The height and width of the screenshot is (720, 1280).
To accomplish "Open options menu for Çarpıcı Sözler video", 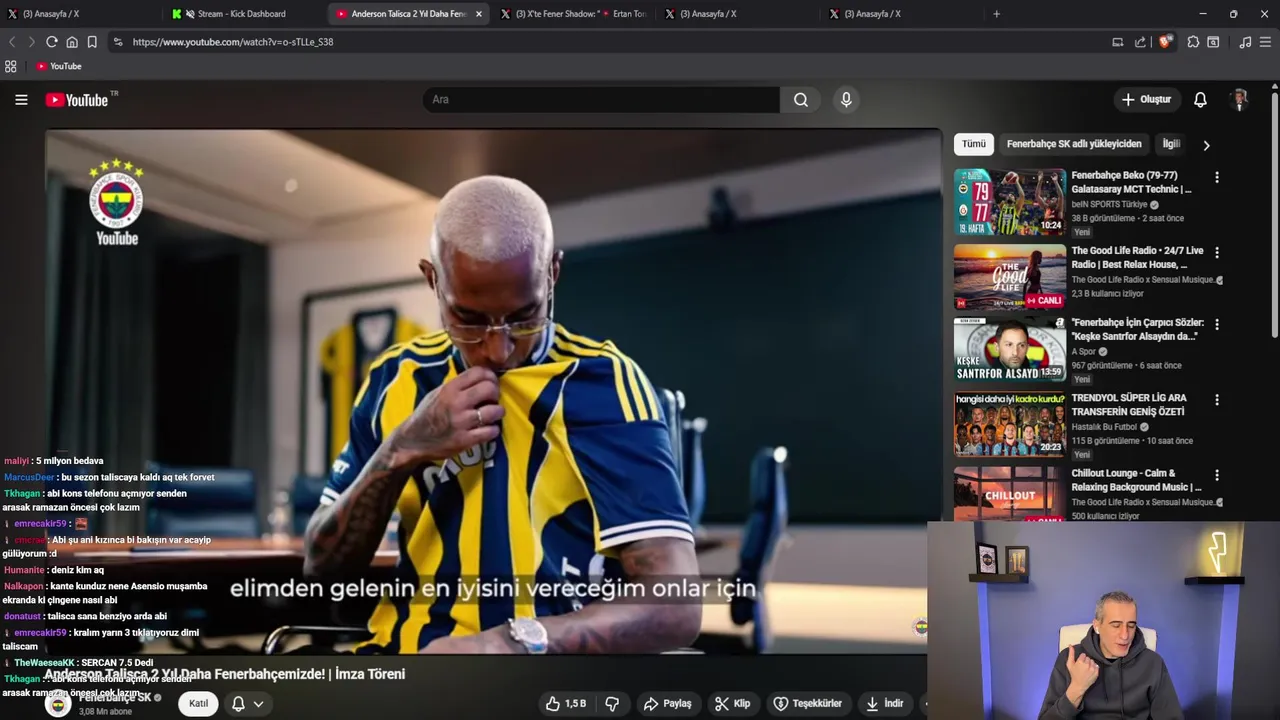I will [x=1217, y=325].
